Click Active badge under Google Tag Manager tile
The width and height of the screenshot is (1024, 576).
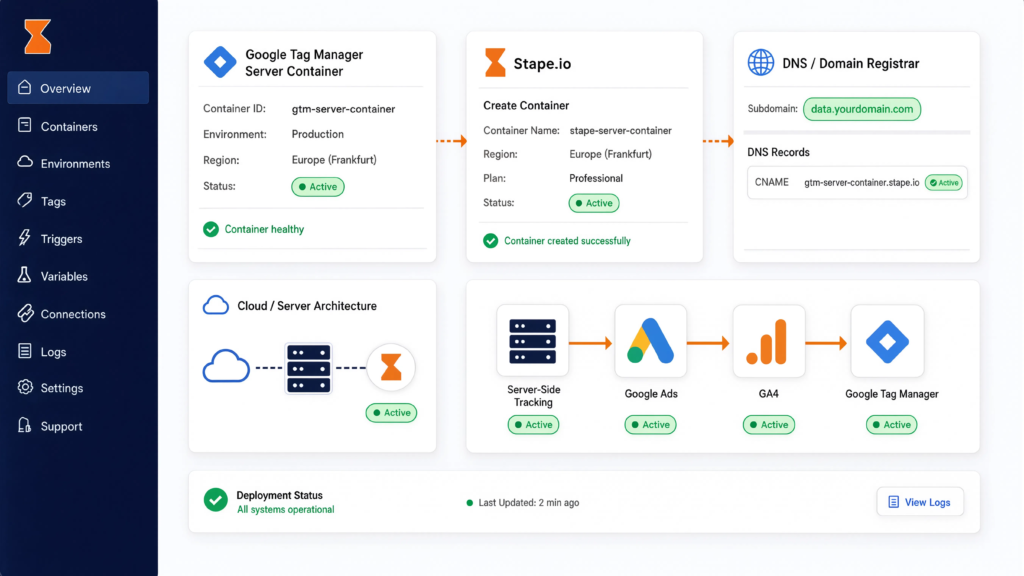pos(891,424)
